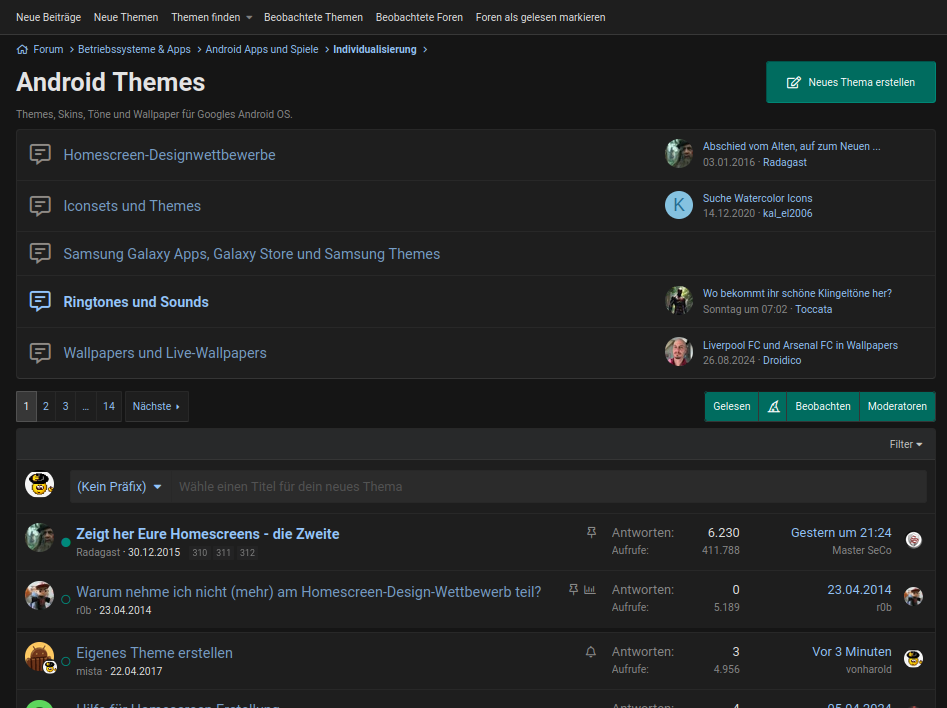This screenshot has height=708, width=947.
Task: Go to page 3
Action: point(66,407)
